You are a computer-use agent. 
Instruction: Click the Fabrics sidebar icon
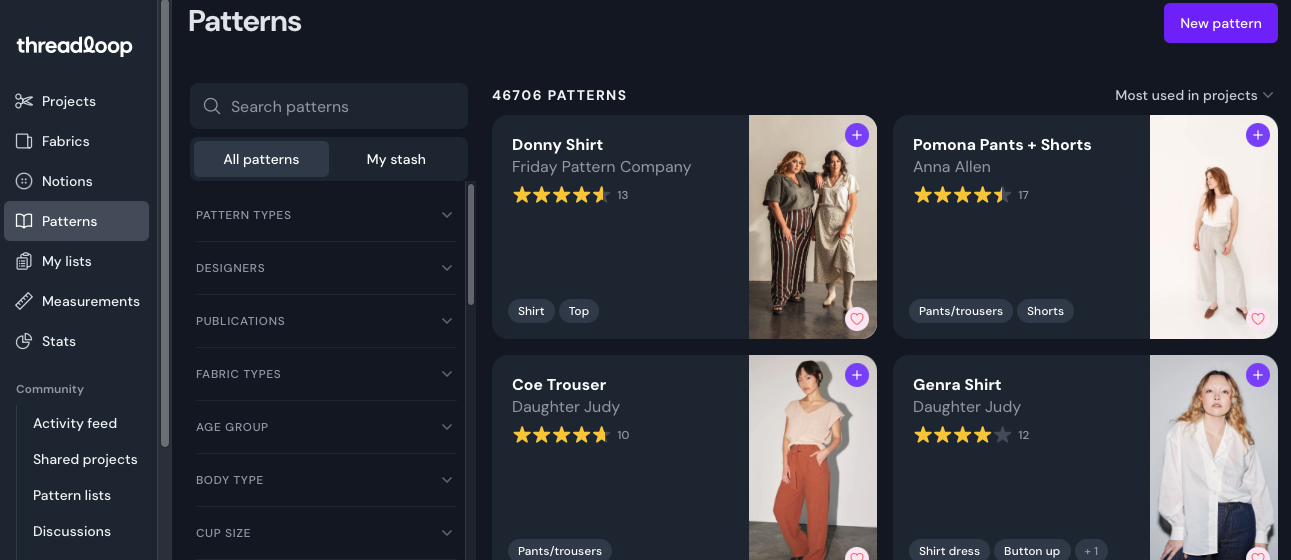25,141
